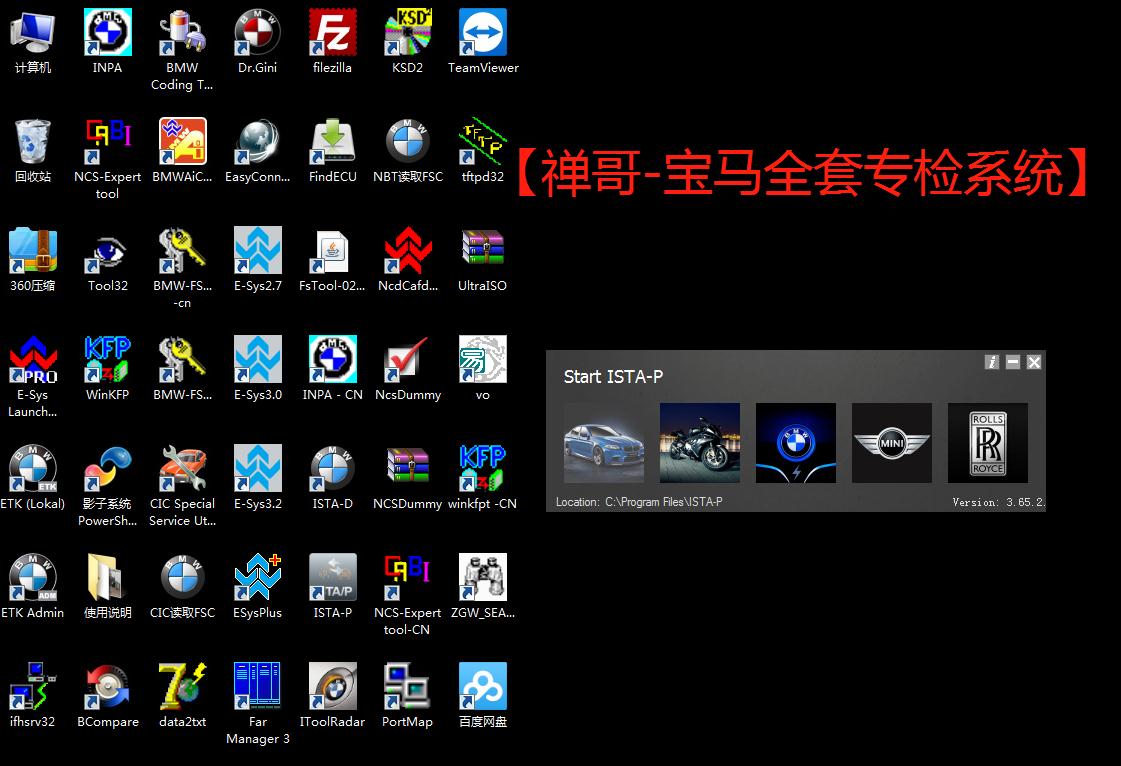Image resolution: width=1121 pixels, height=766 pixels.
Task: Launch the KSD2 application
Action: click(407, 31)
